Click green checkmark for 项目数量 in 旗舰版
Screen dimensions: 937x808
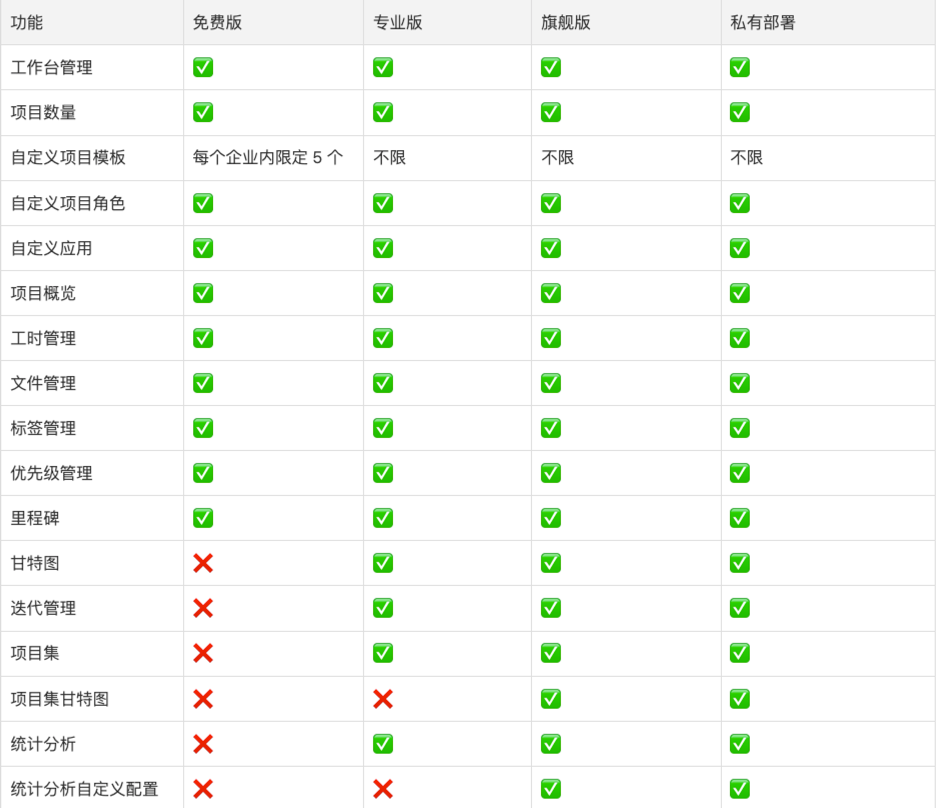pyautogui.click(x=551, y=112)
